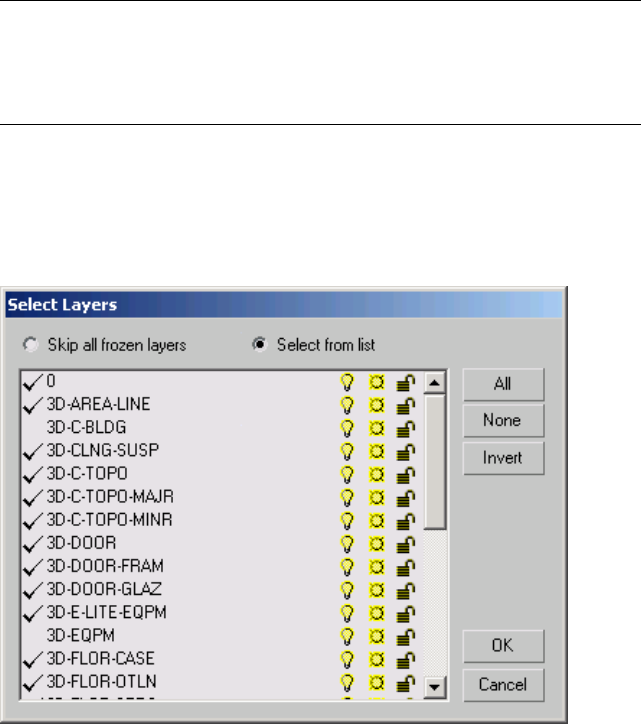The width and height of the screenshot is (641, 724).
Task: Click padlock on 3D-CLNG-SUSP row
Action: tap(405, 452)
